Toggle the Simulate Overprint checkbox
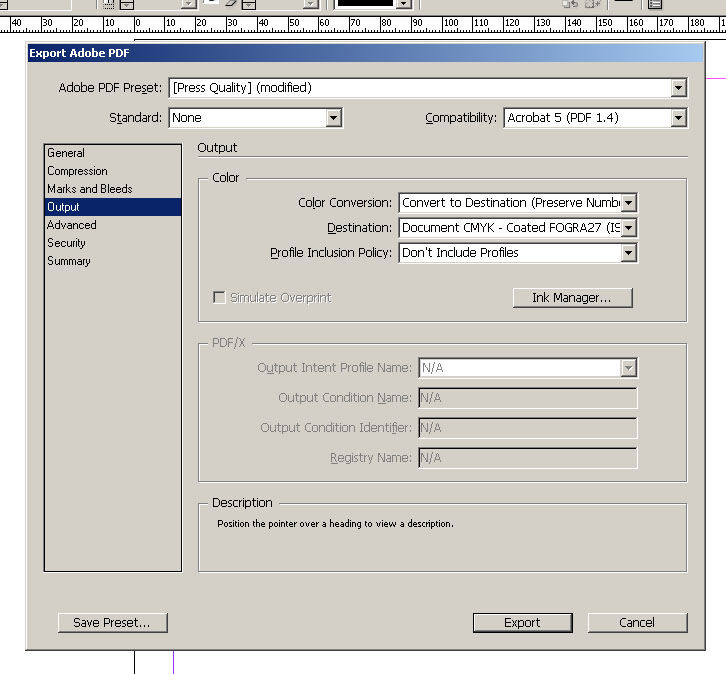726x674 pixels. tap(219, 297)
